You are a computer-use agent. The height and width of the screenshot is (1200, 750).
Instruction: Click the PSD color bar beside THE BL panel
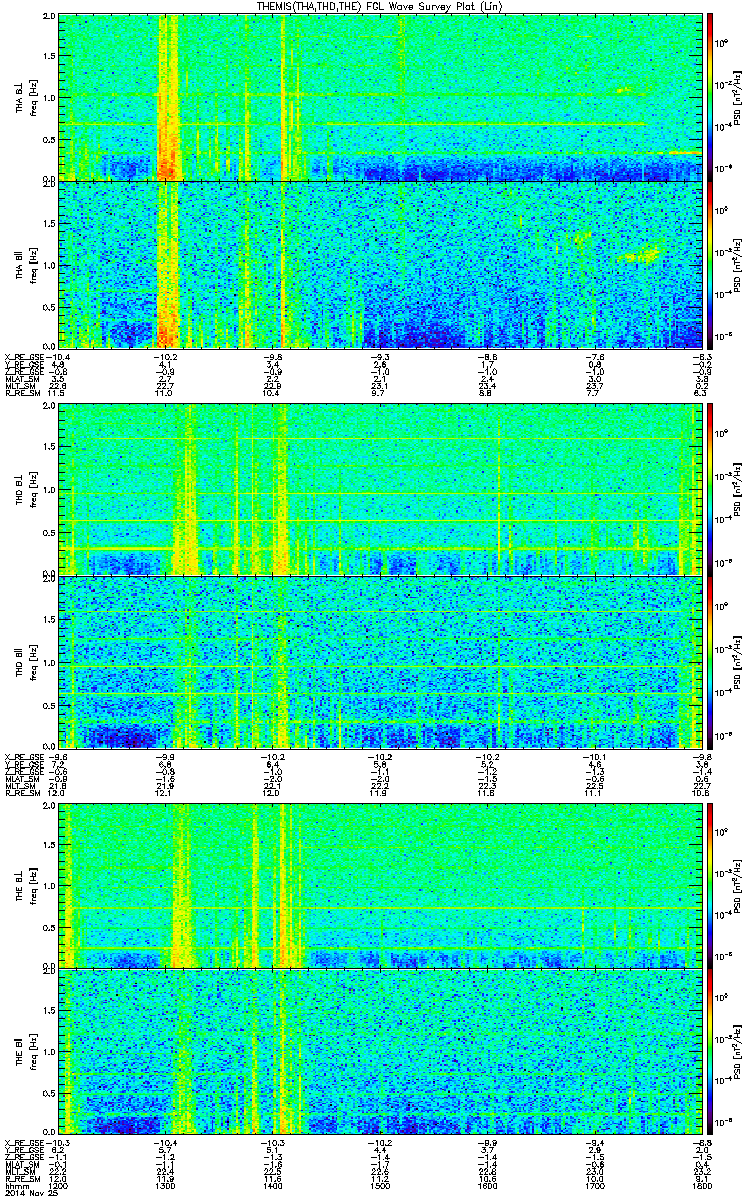click(710, 885)
